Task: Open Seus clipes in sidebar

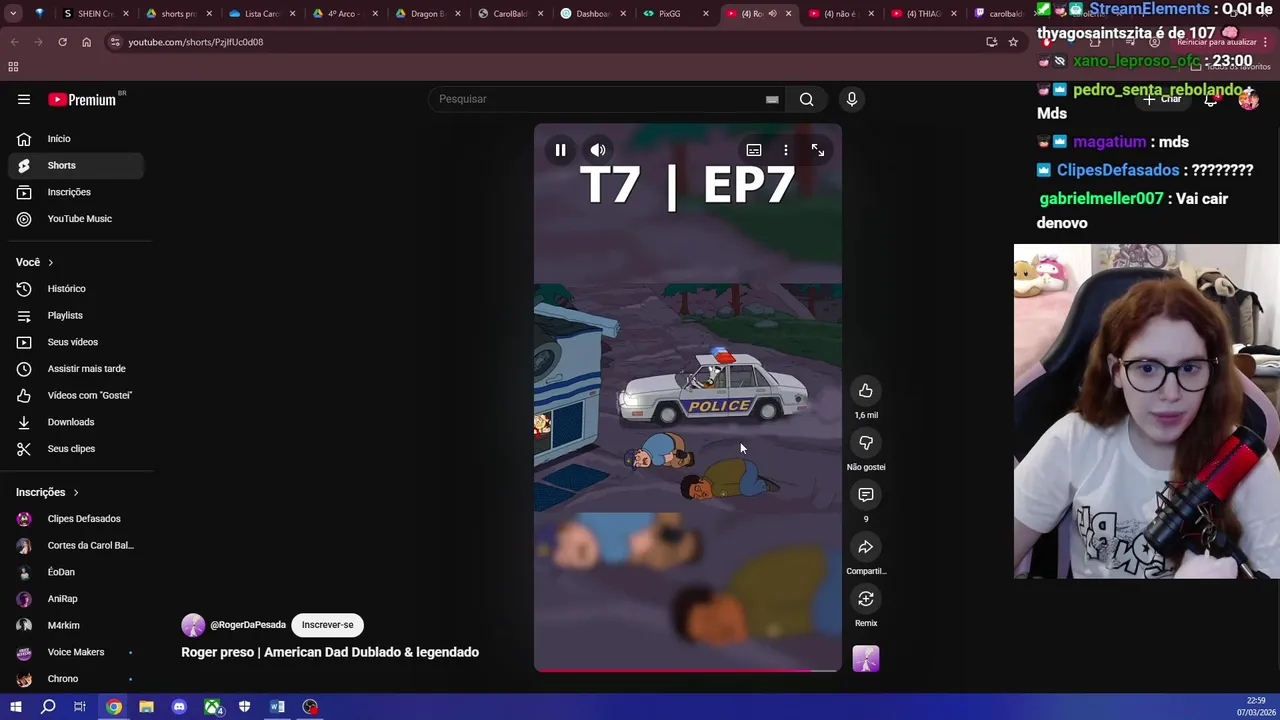Action: coord(76,449)
